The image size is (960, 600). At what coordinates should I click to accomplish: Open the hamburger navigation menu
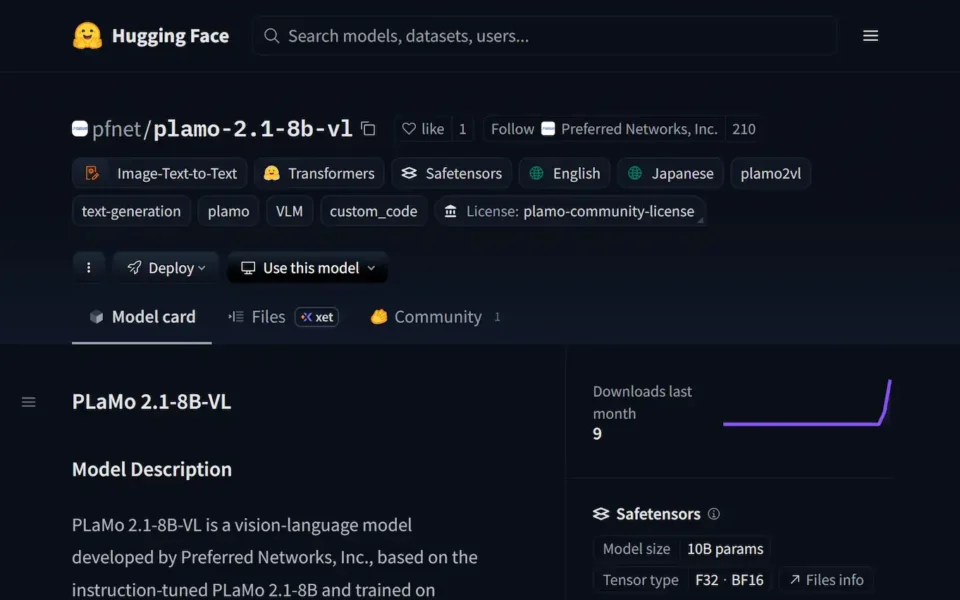870,36
